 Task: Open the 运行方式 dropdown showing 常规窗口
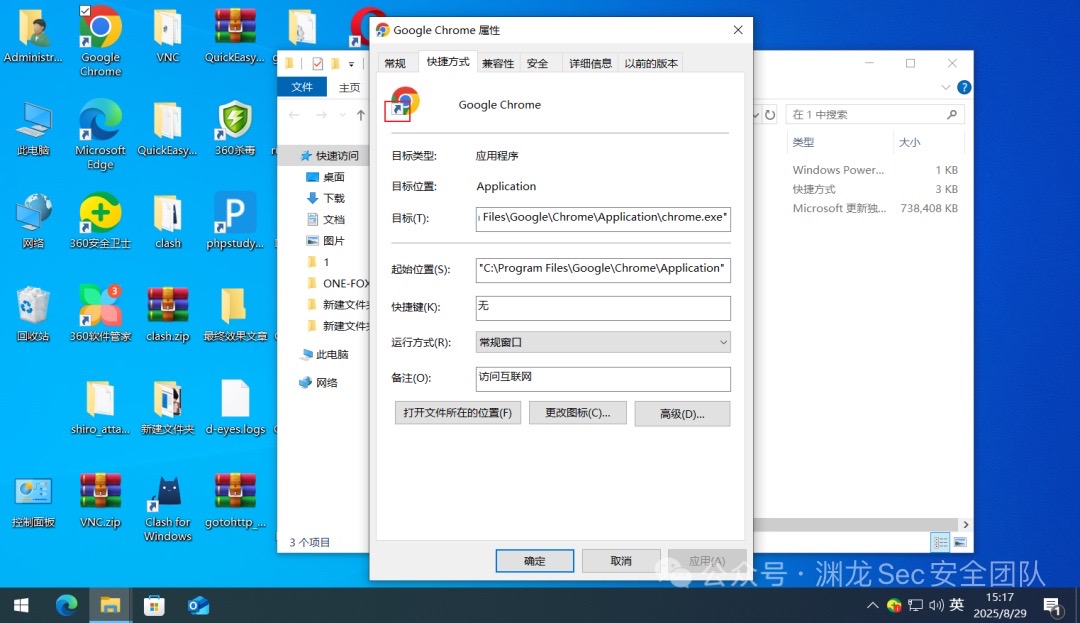[x=603, y=342]
